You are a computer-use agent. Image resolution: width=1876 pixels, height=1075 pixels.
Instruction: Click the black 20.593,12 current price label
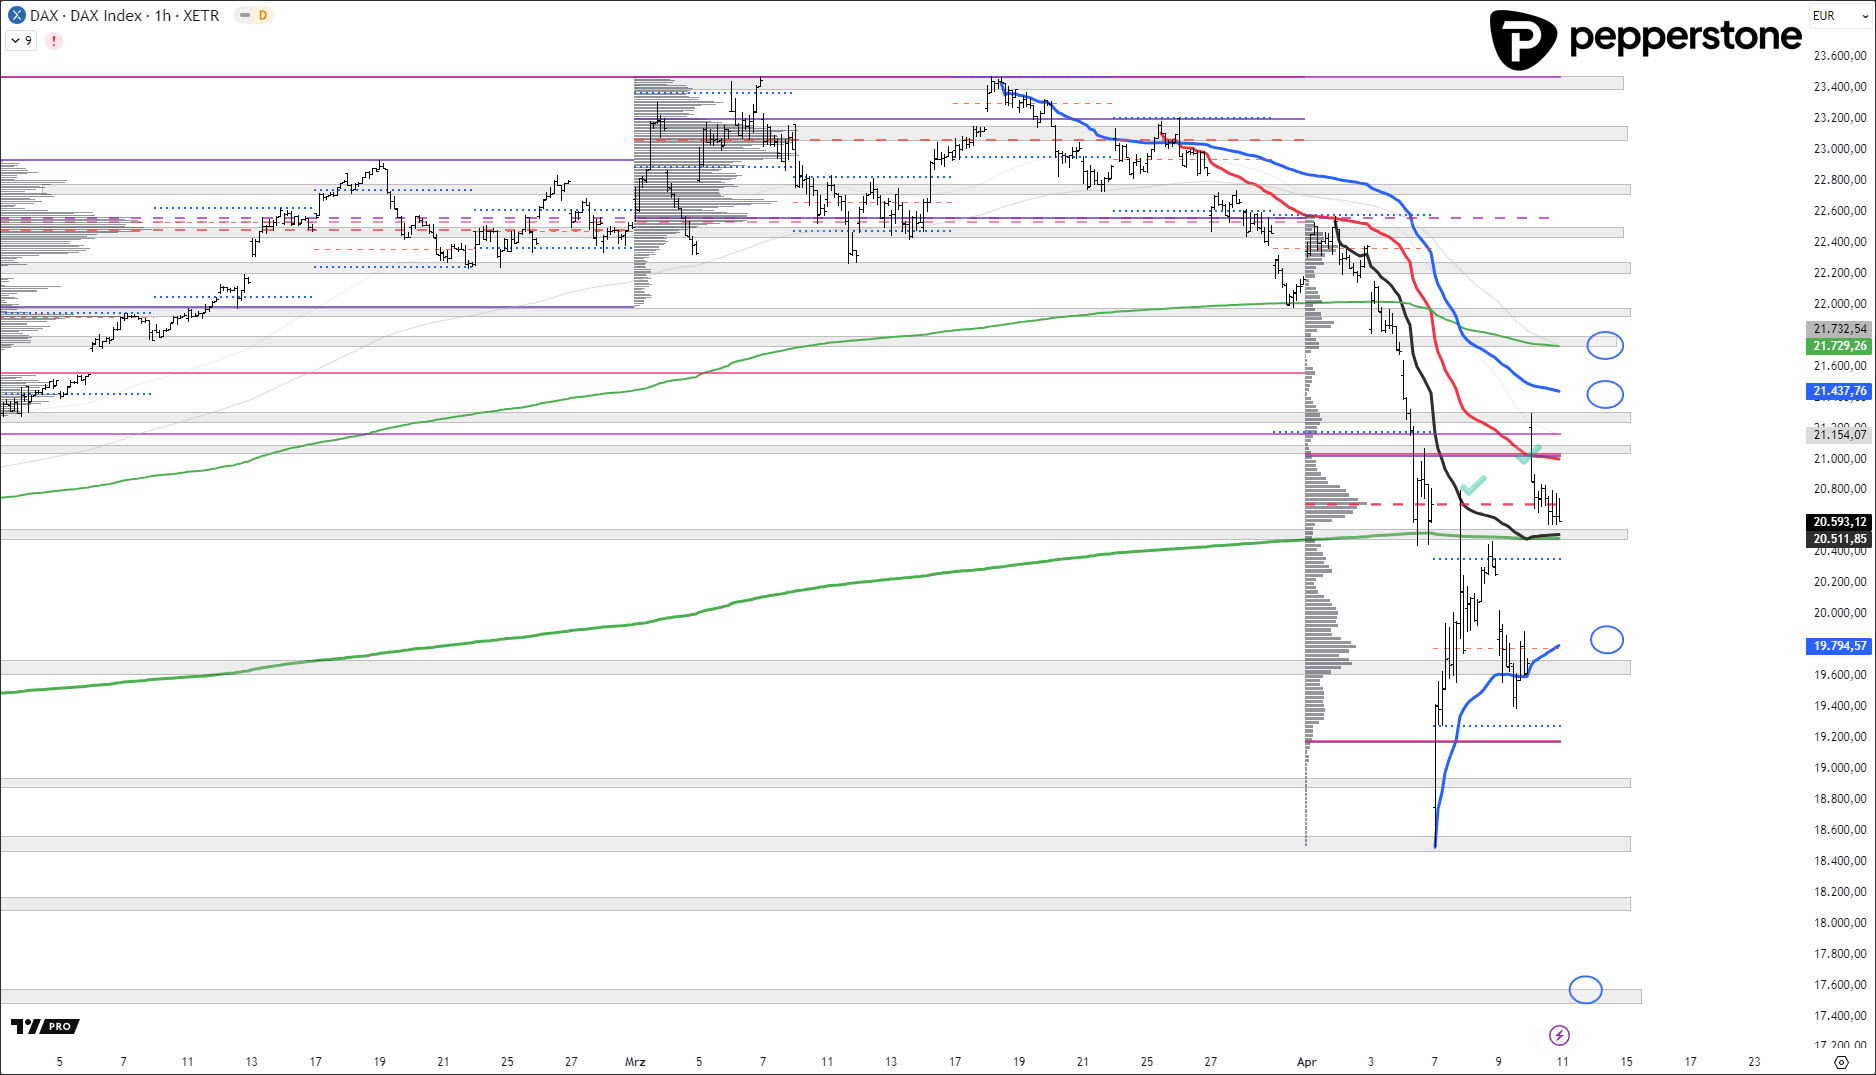coord(1839,522)
